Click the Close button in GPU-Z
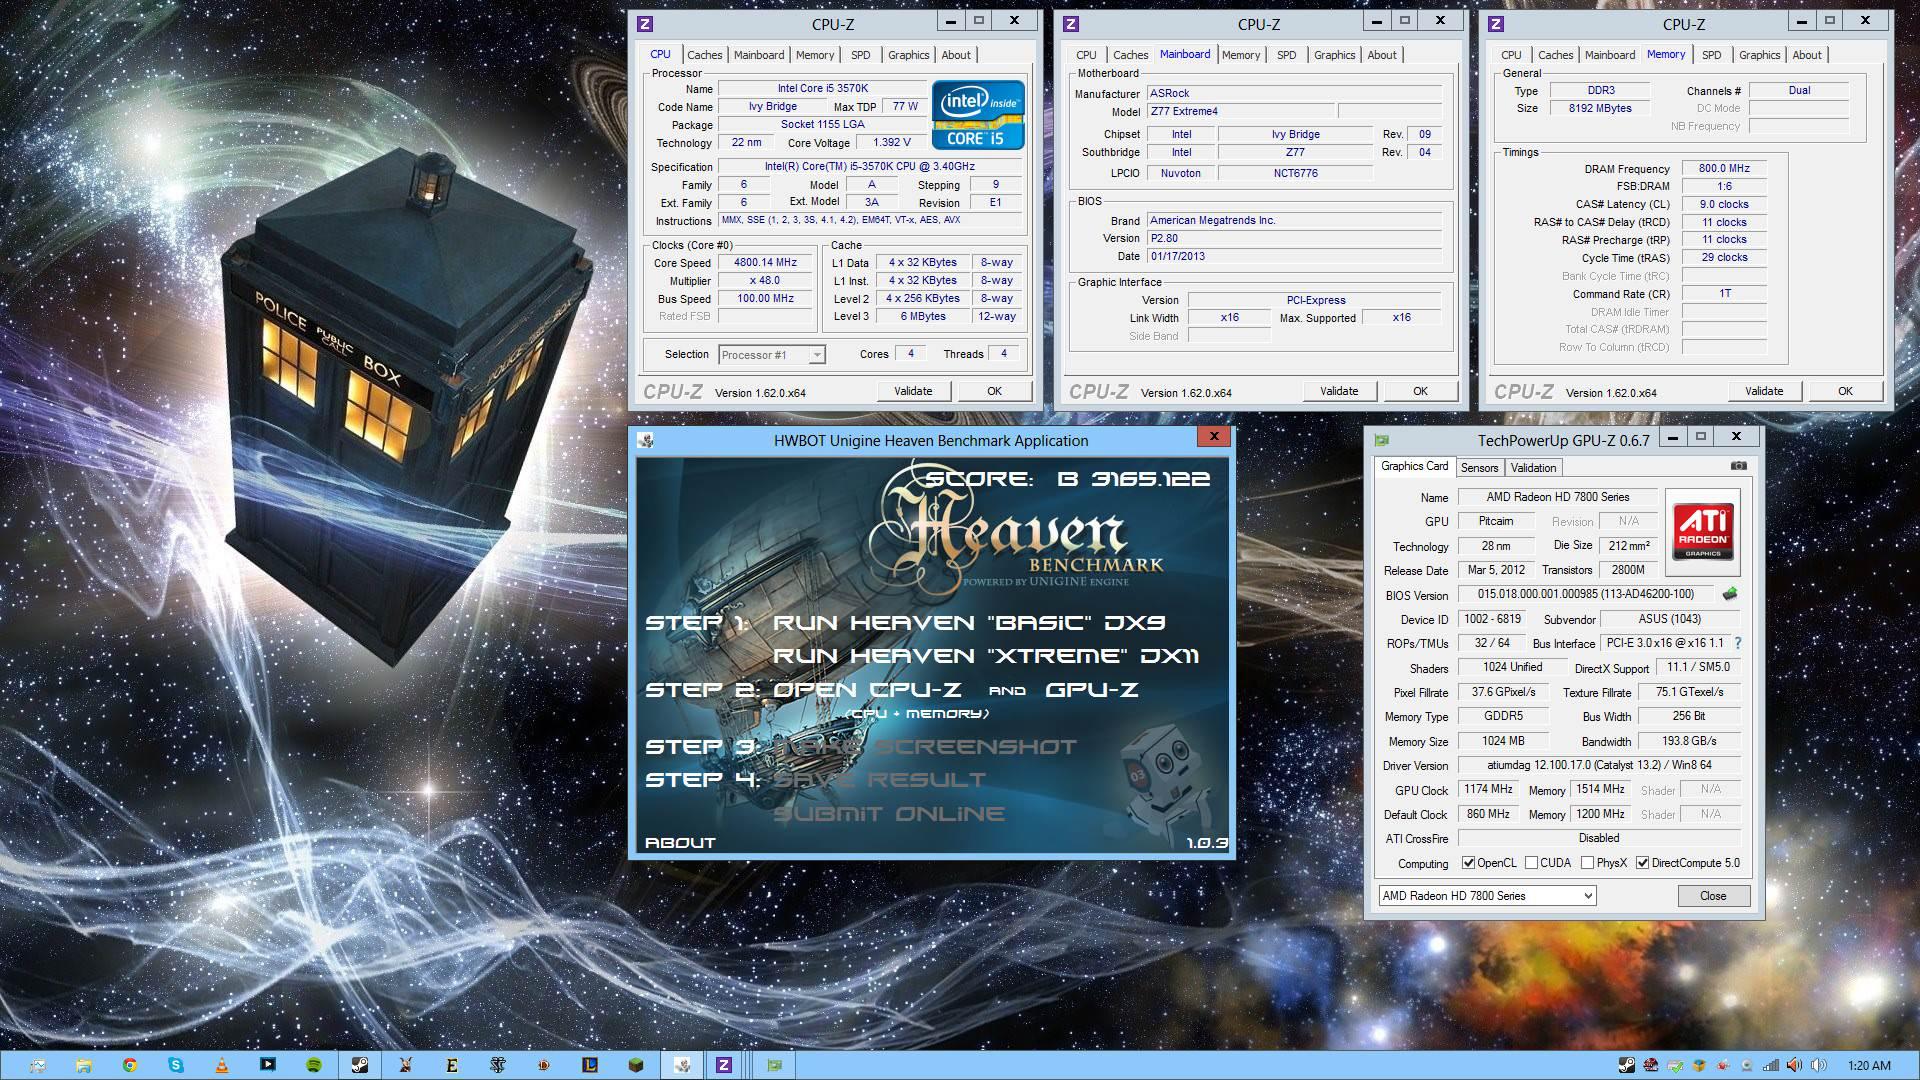1920x1080 pixels. tap(1713, 896)
